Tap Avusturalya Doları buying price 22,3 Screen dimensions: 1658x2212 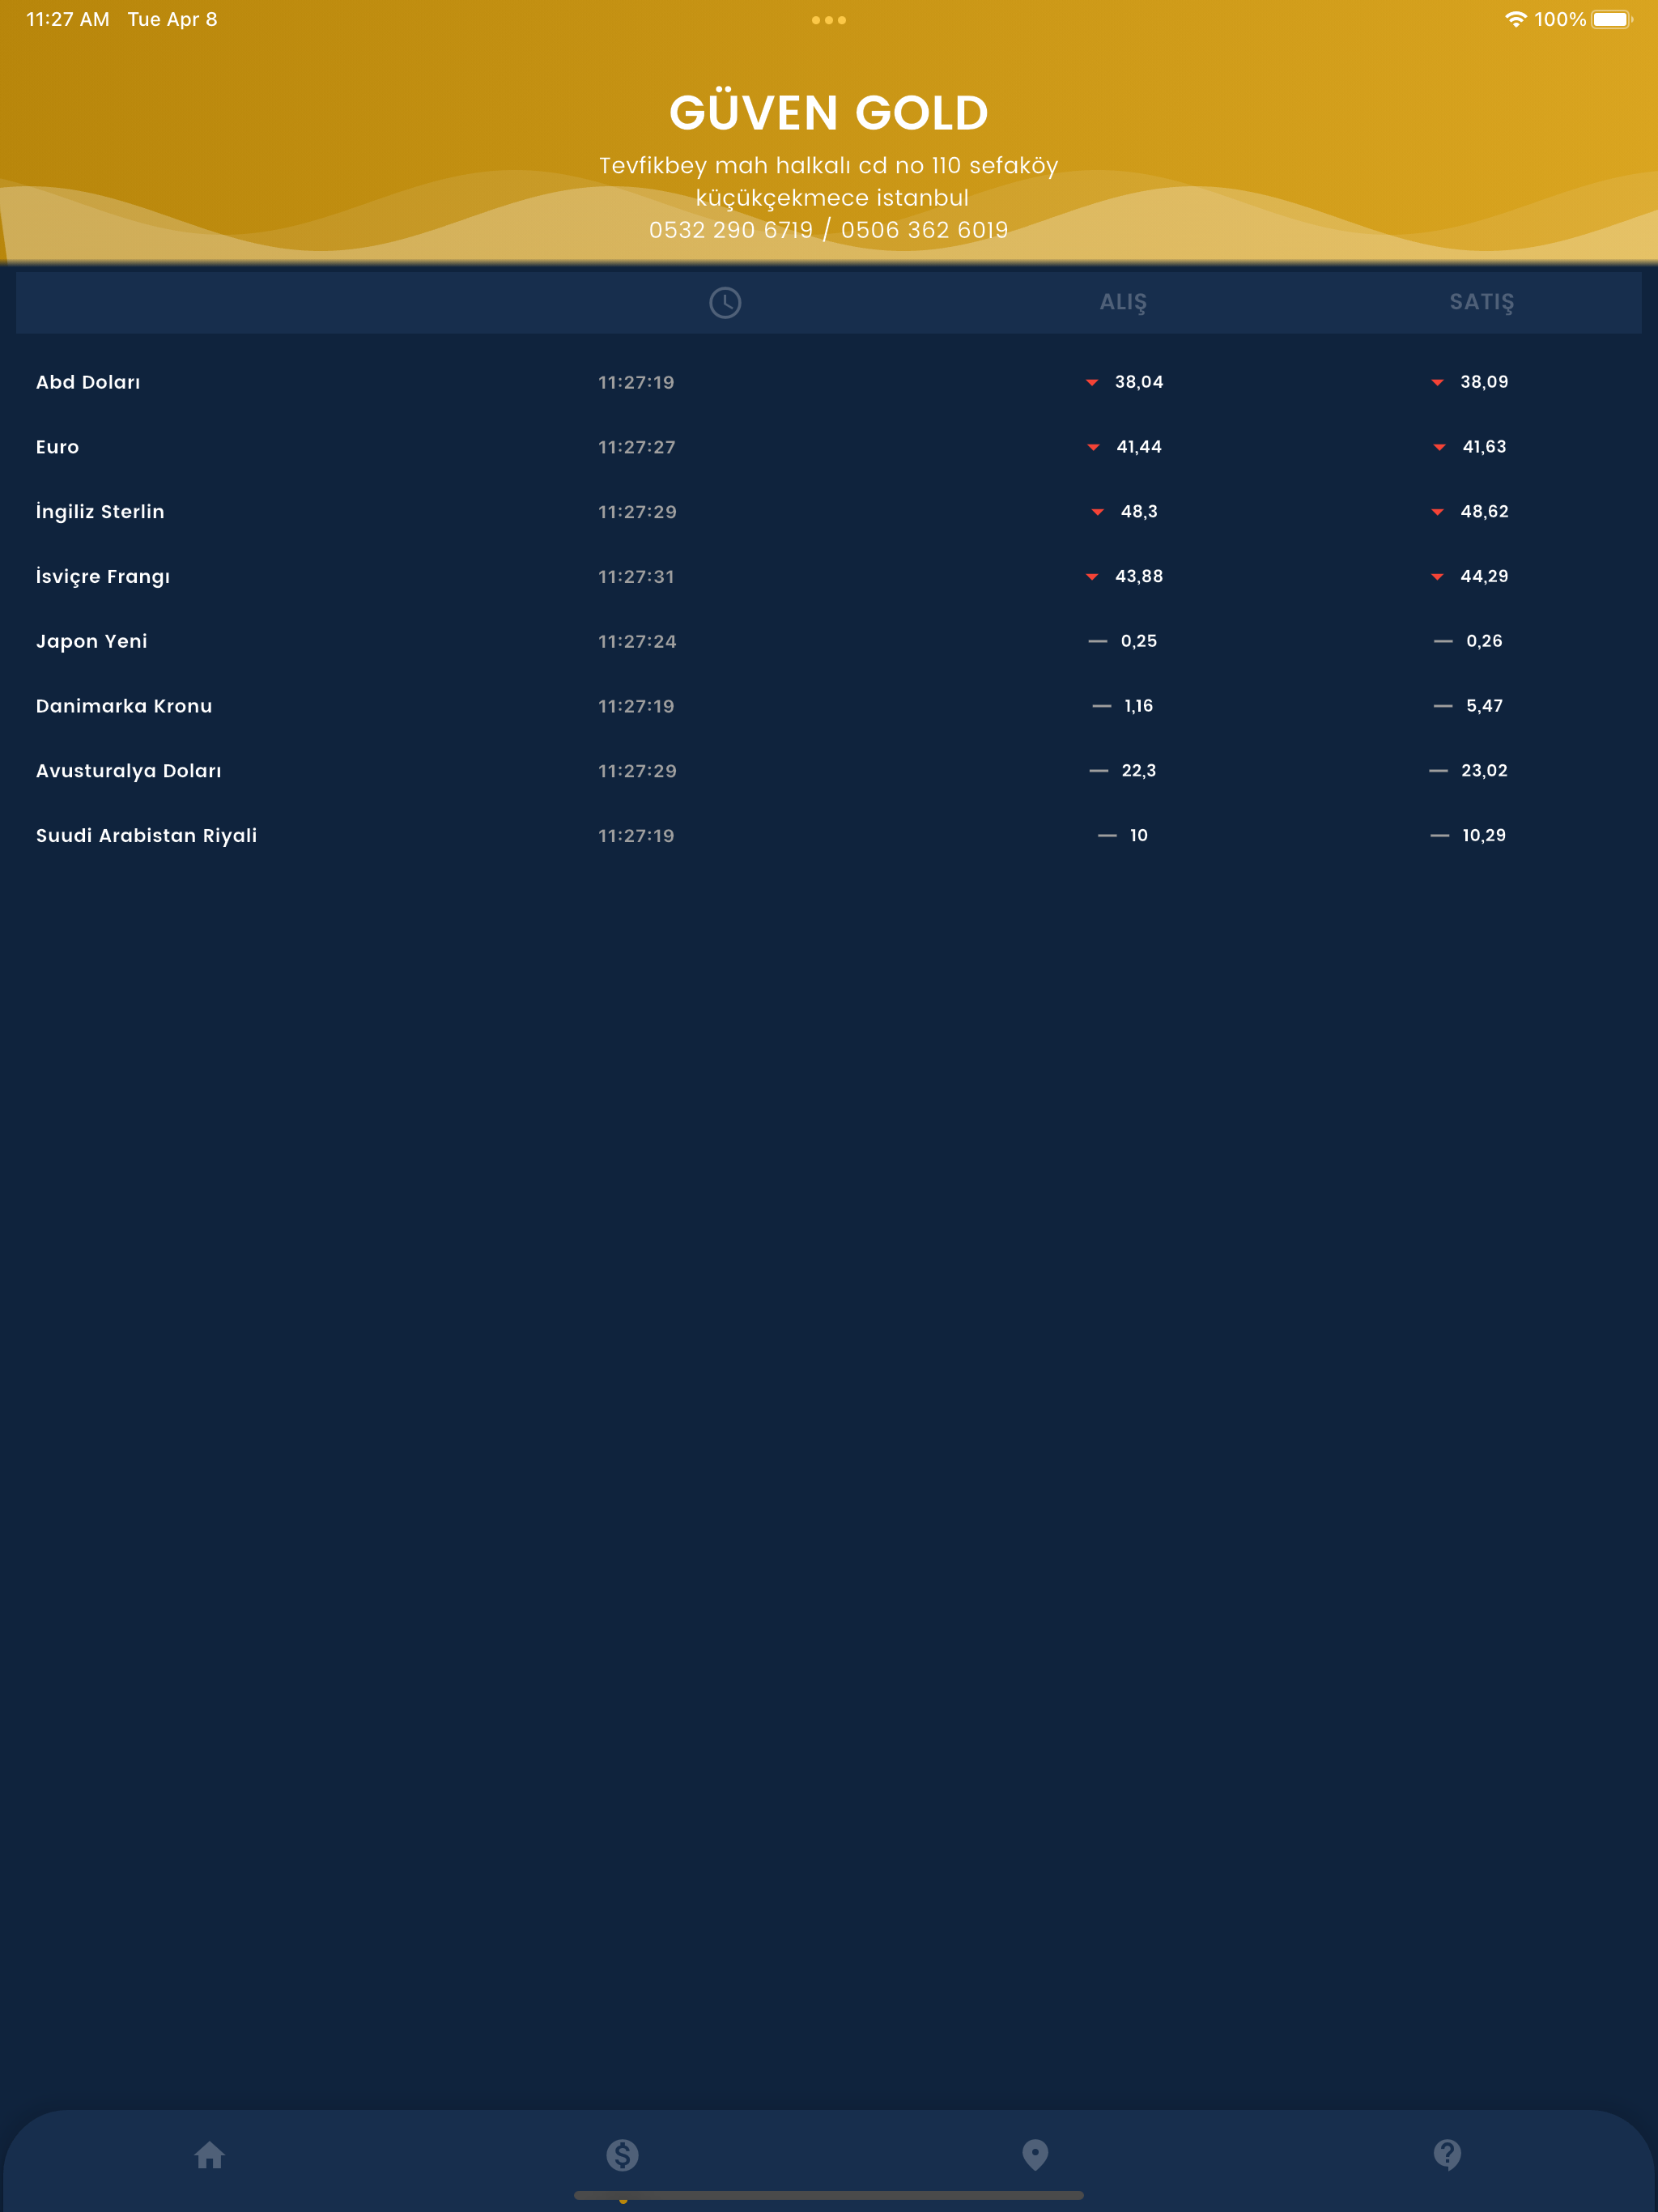[1139, 770]
